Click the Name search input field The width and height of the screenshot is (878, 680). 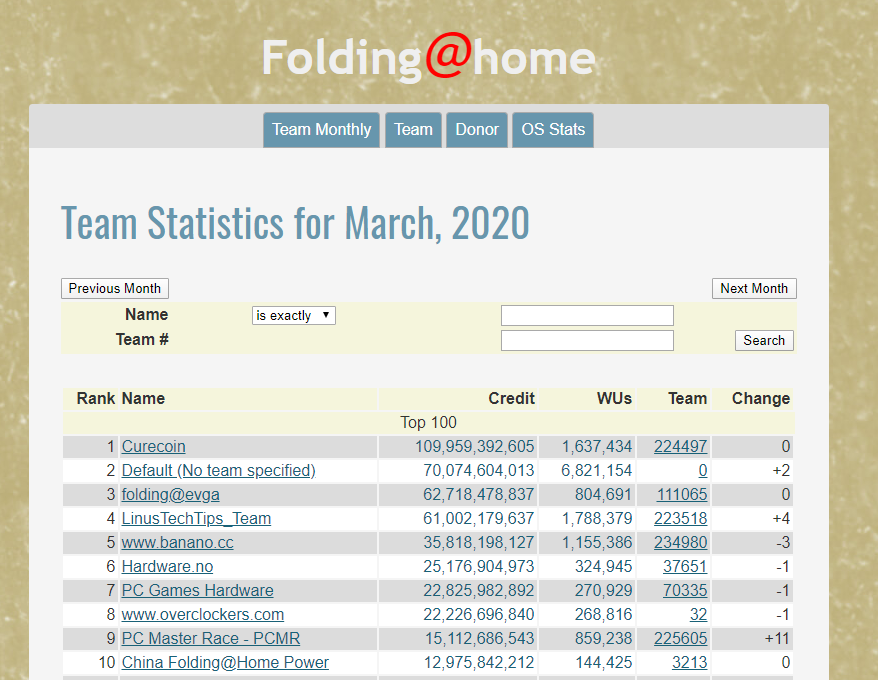pos(587,315)
